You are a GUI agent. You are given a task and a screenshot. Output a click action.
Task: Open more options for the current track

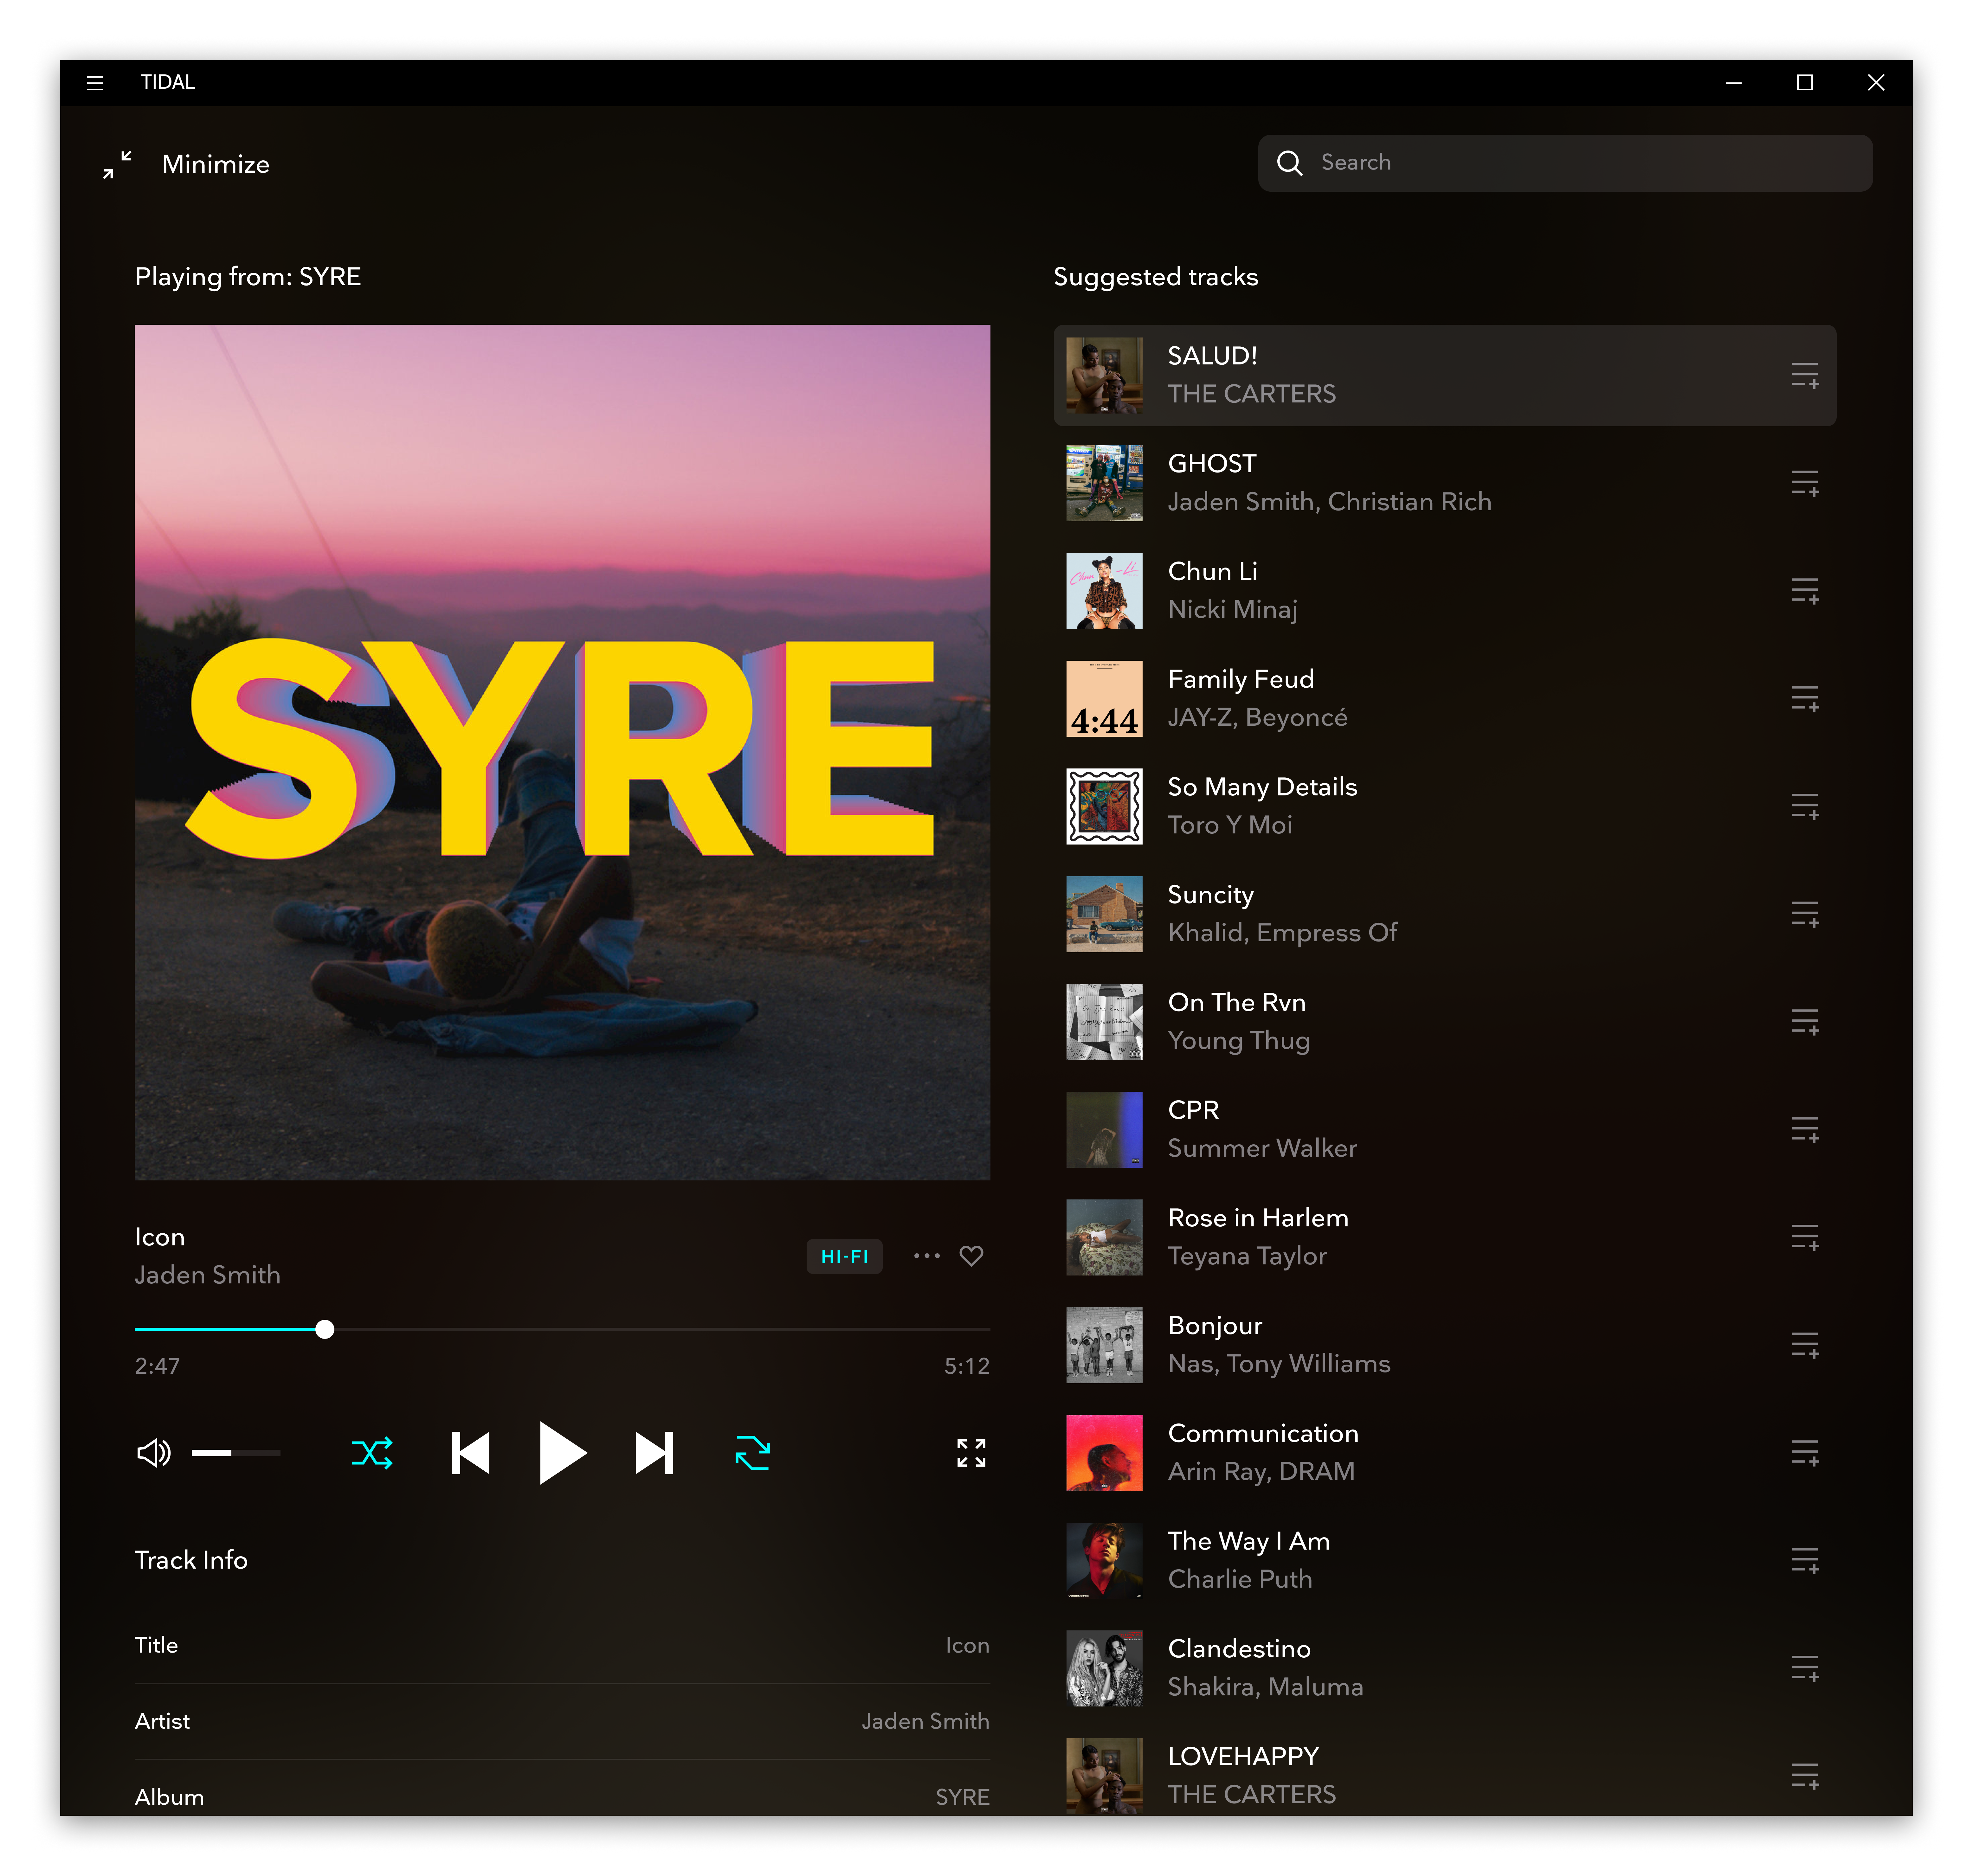tap(926, 1256)
